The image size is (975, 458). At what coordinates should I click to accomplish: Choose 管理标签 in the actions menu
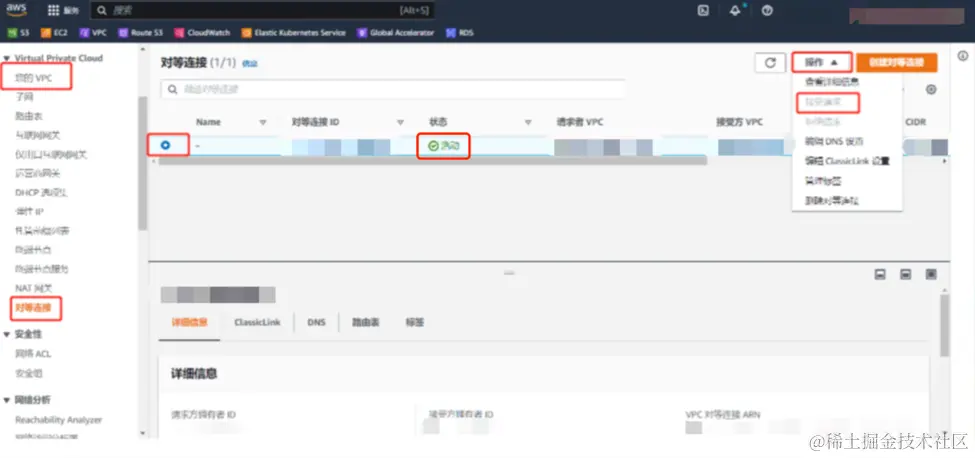pos(823,181)
